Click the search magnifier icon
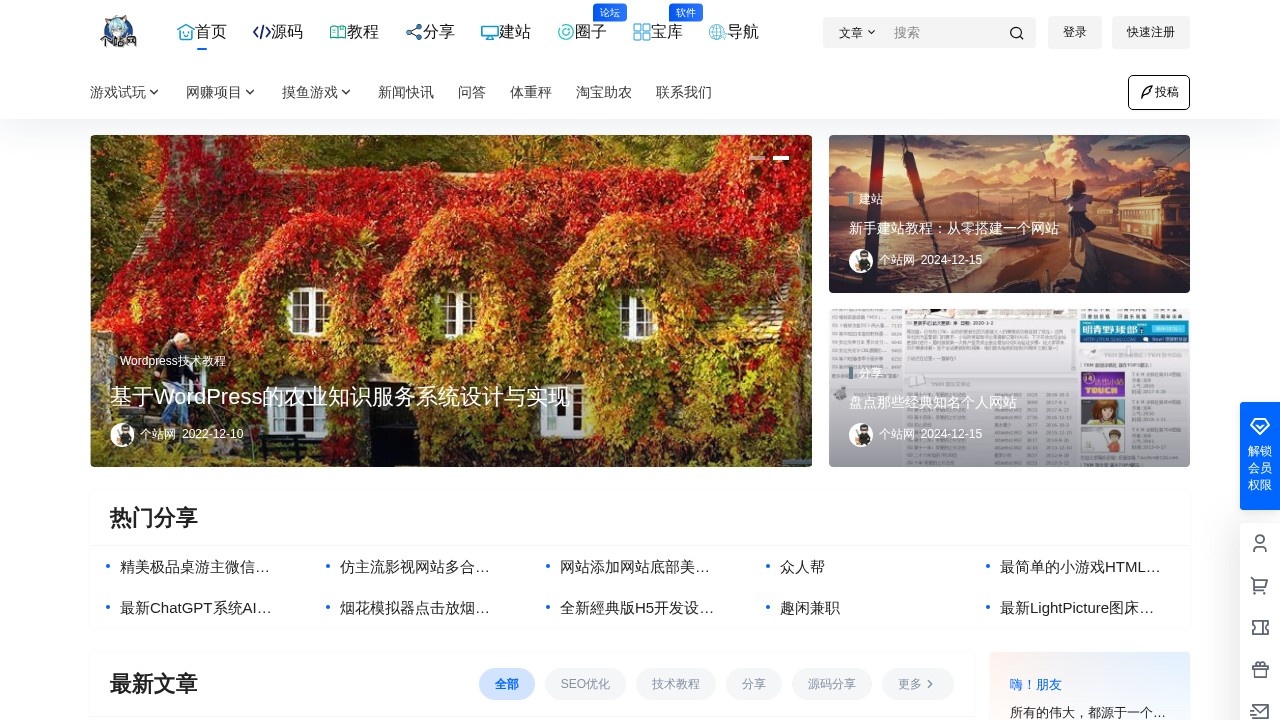The height and width of the screenshot is (720, 1280). pyautogui.click(x=1016, y=32)
